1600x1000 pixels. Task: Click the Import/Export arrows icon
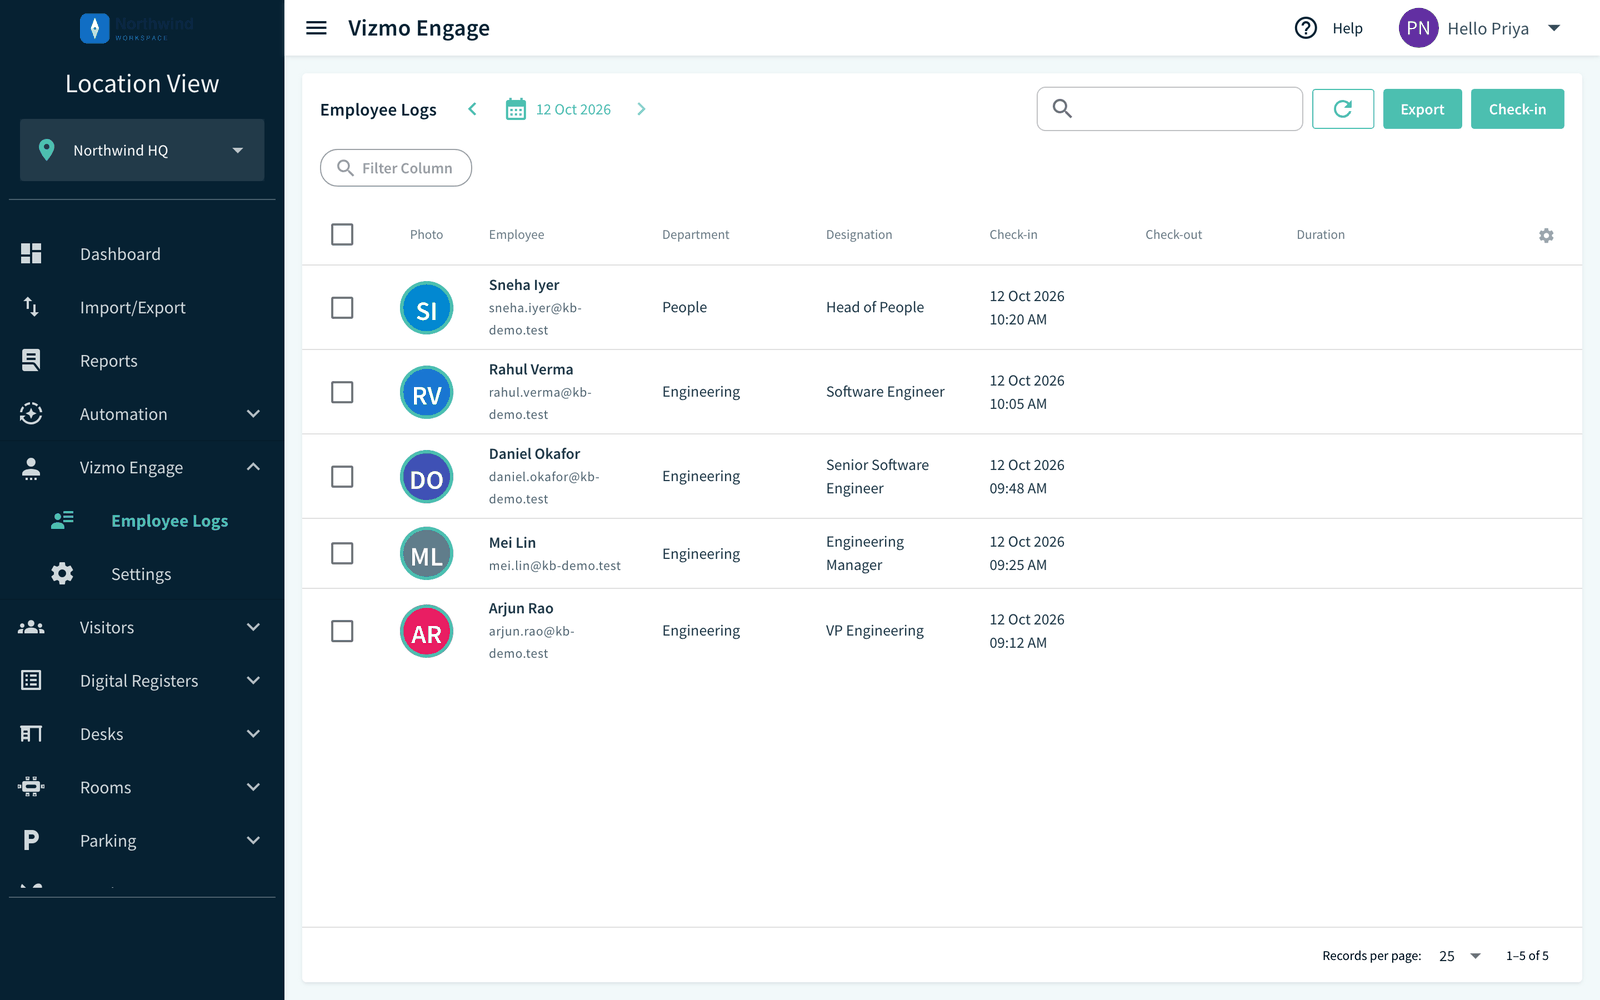(x=31, y=307)
